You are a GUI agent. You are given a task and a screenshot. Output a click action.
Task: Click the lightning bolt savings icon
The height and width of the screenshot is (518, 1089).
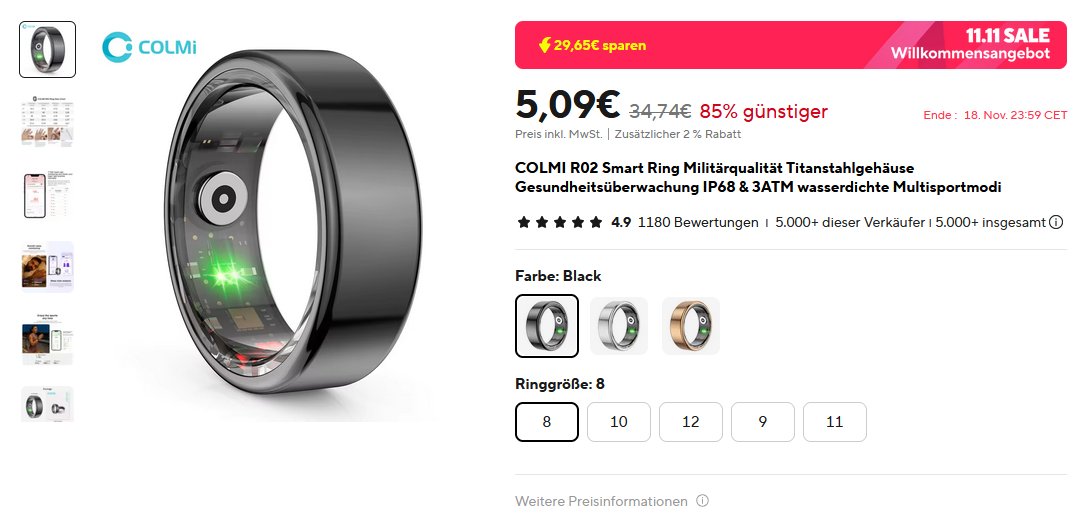pyautogui.click(x=545, y=46)
